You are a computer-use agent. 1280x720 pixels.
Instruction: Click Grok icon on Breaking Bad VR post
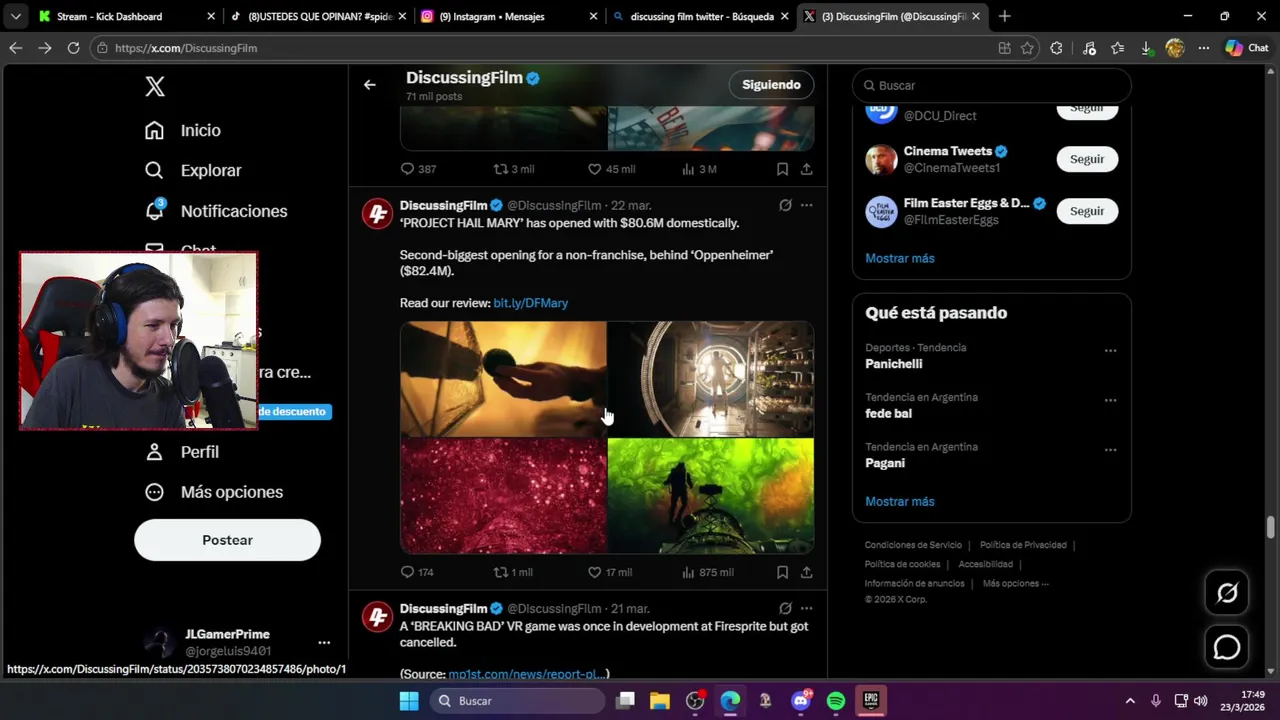click(x=785, y=608)
